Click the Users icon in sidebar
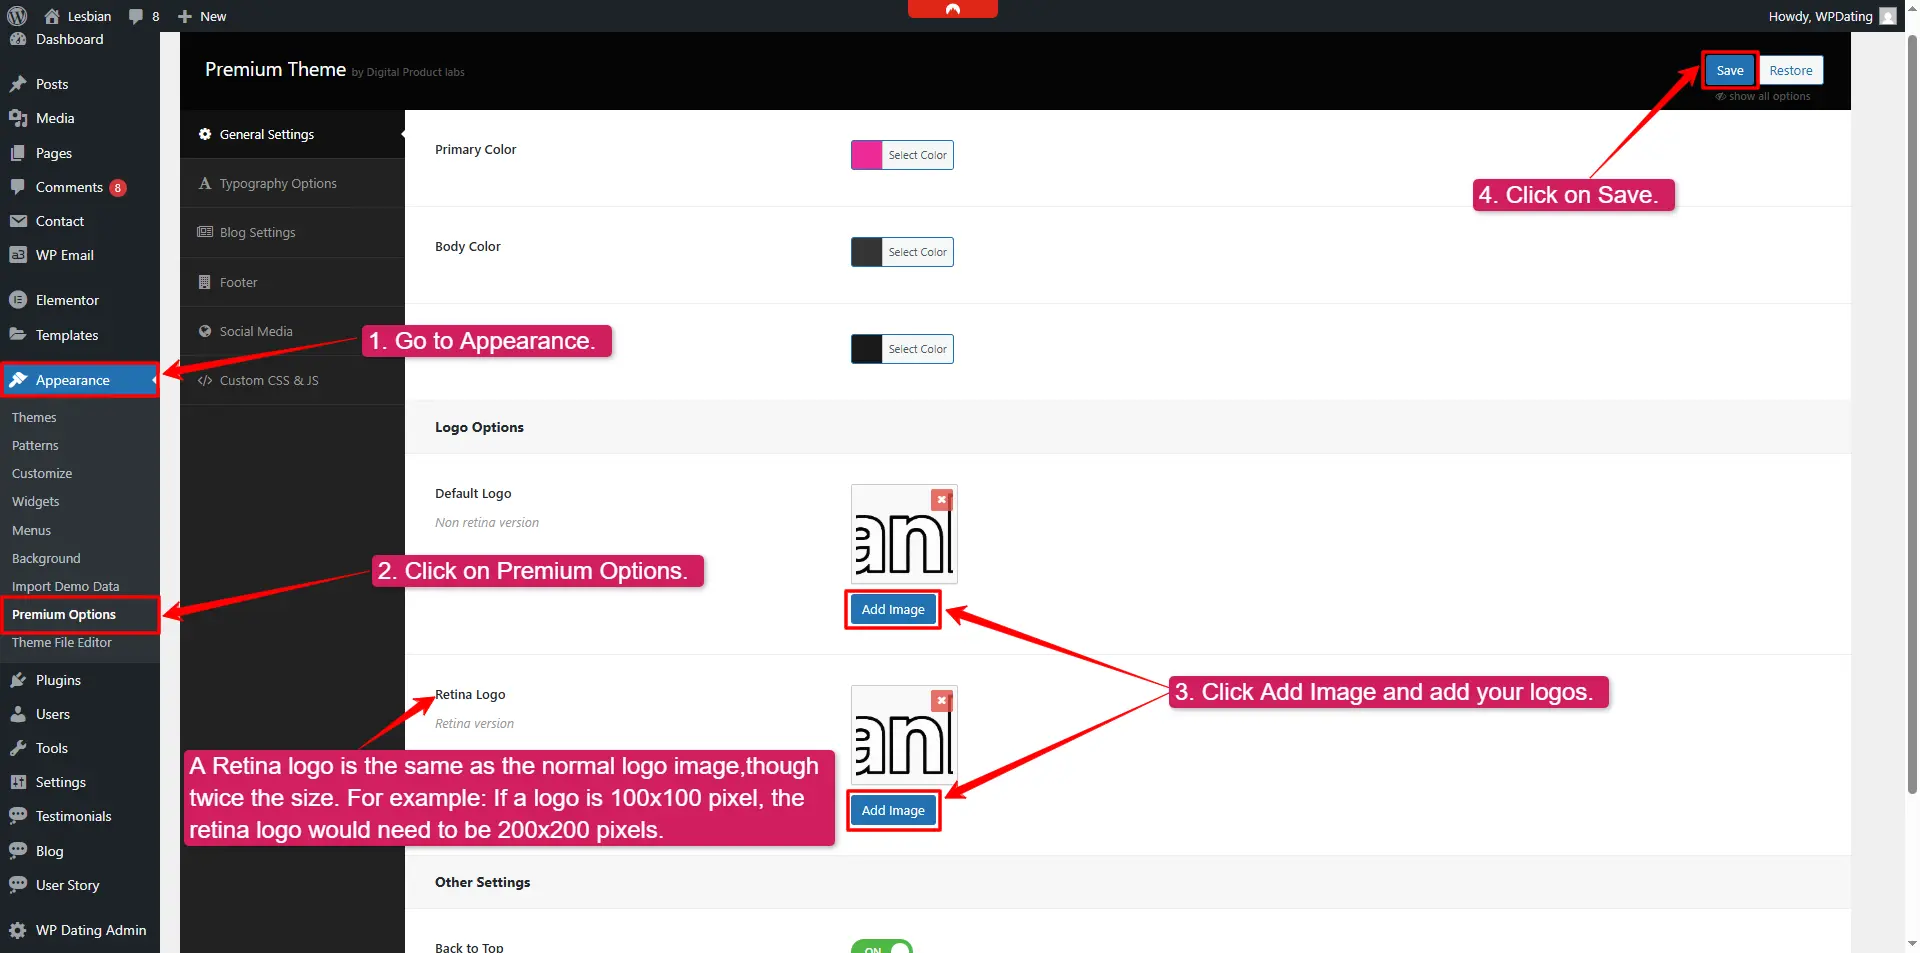 18,714
